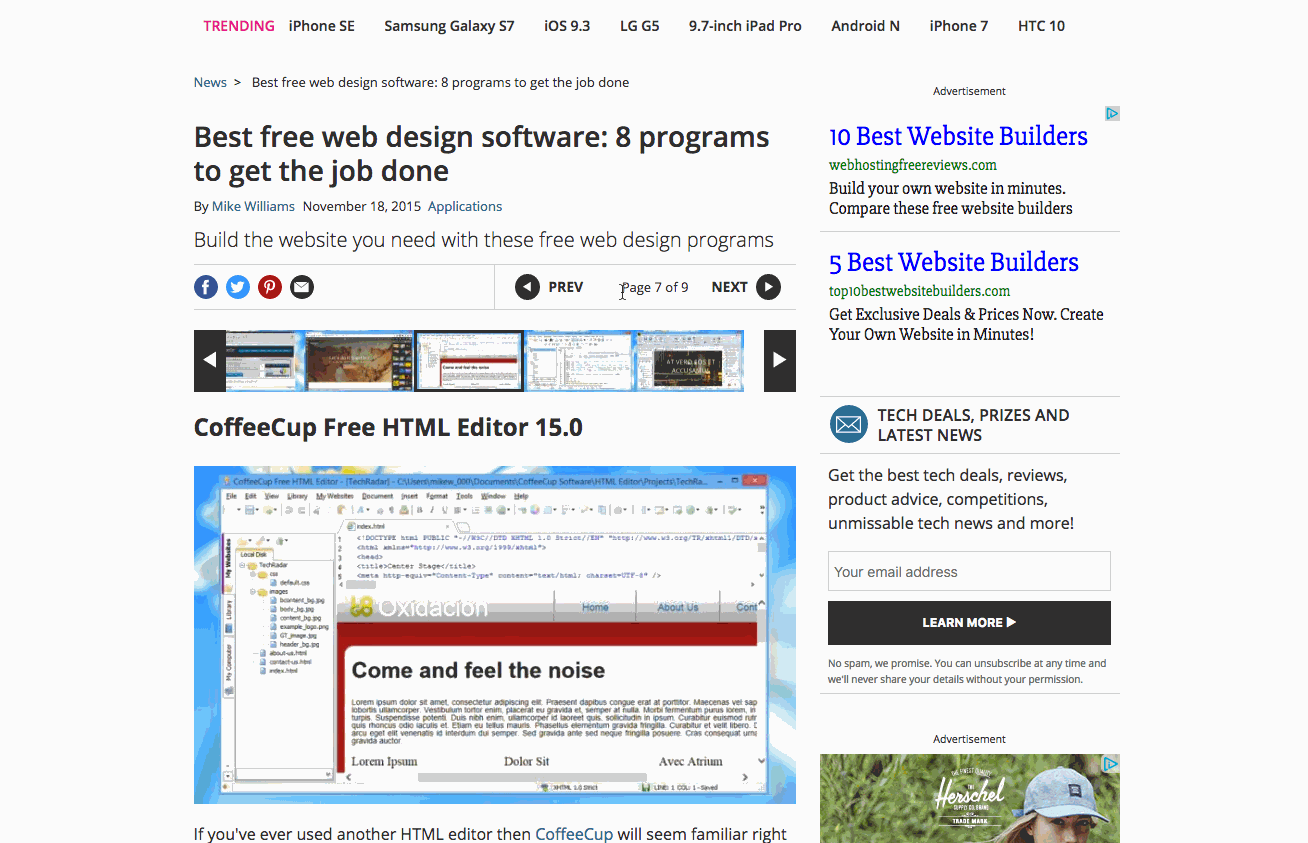Click the 'Page 7 of 9' indicator
Screen dimensions: 1308x843
click(654, 287)
